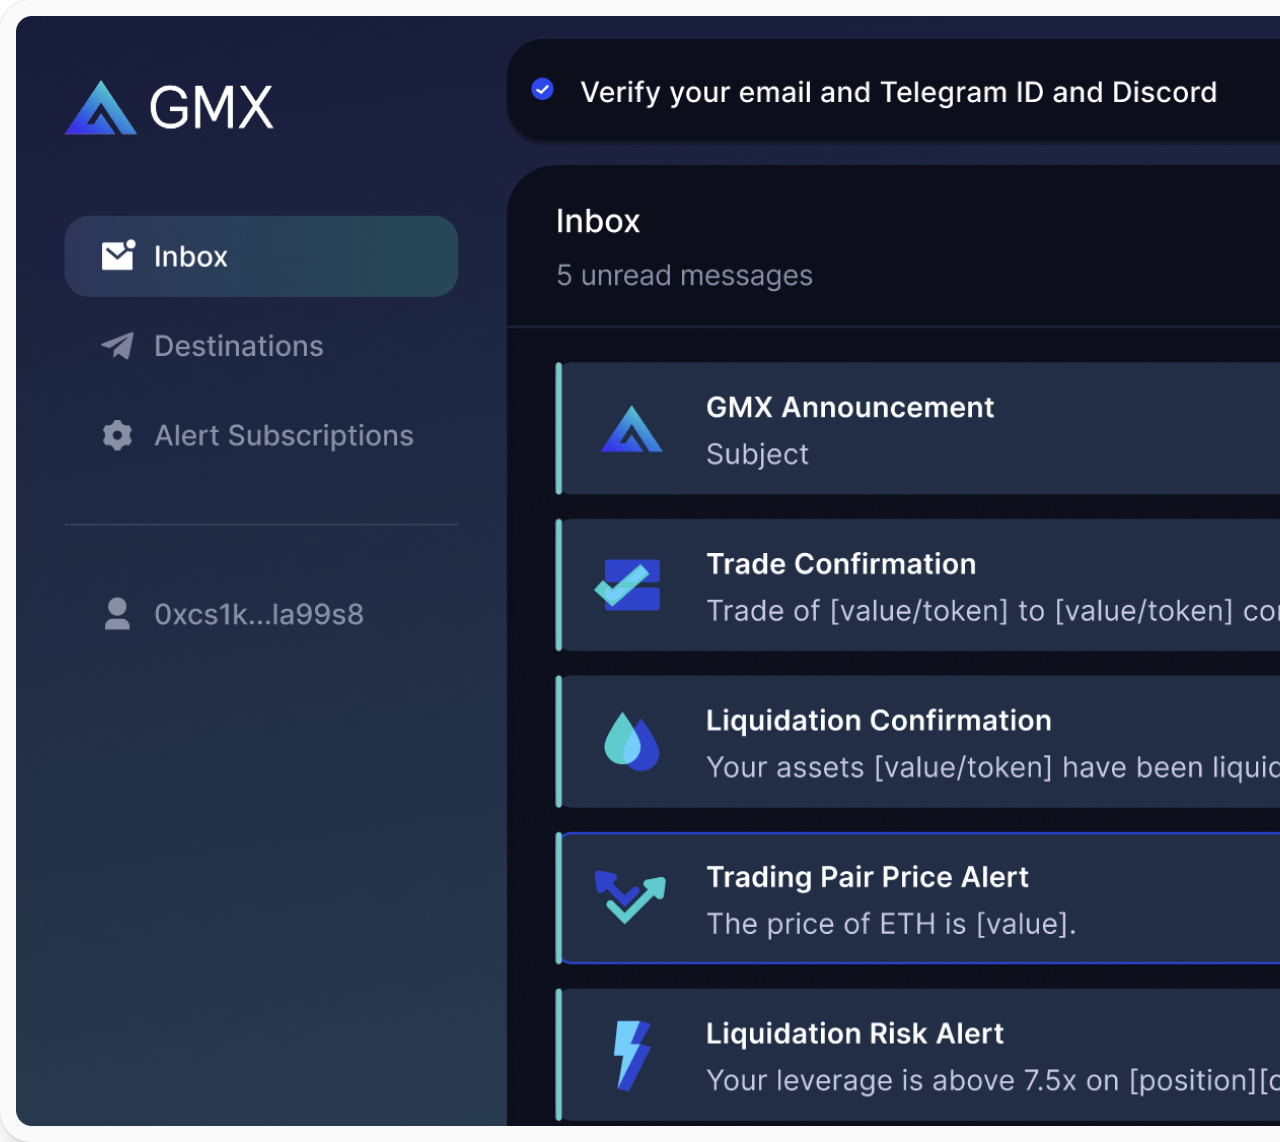Open Alert Subscriptions via the gear icon
The image size is (1280, 1142).
pyautogui.click(x=116, y=435)
